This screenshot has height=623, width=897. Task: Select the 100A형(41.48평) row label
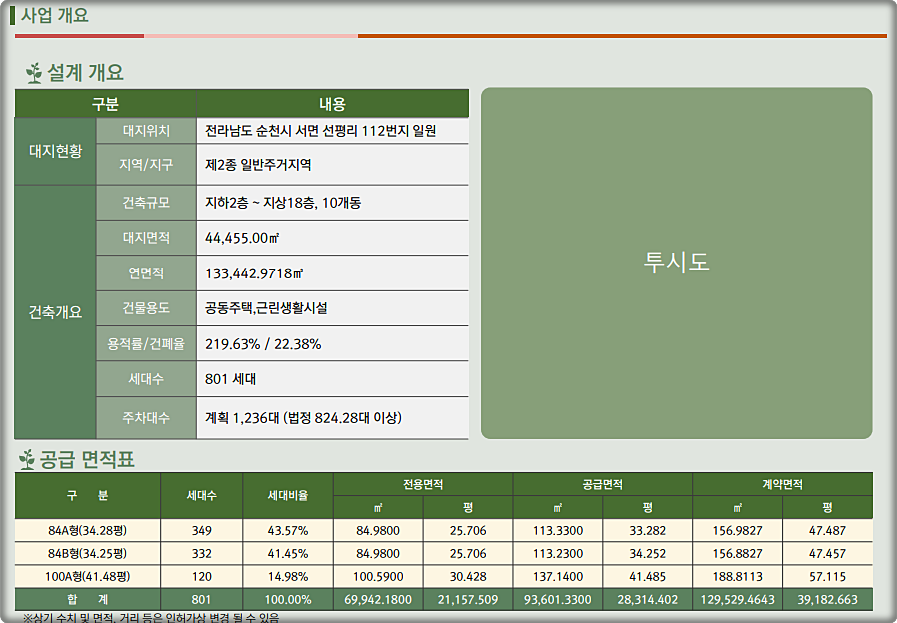tap(88, 577)
